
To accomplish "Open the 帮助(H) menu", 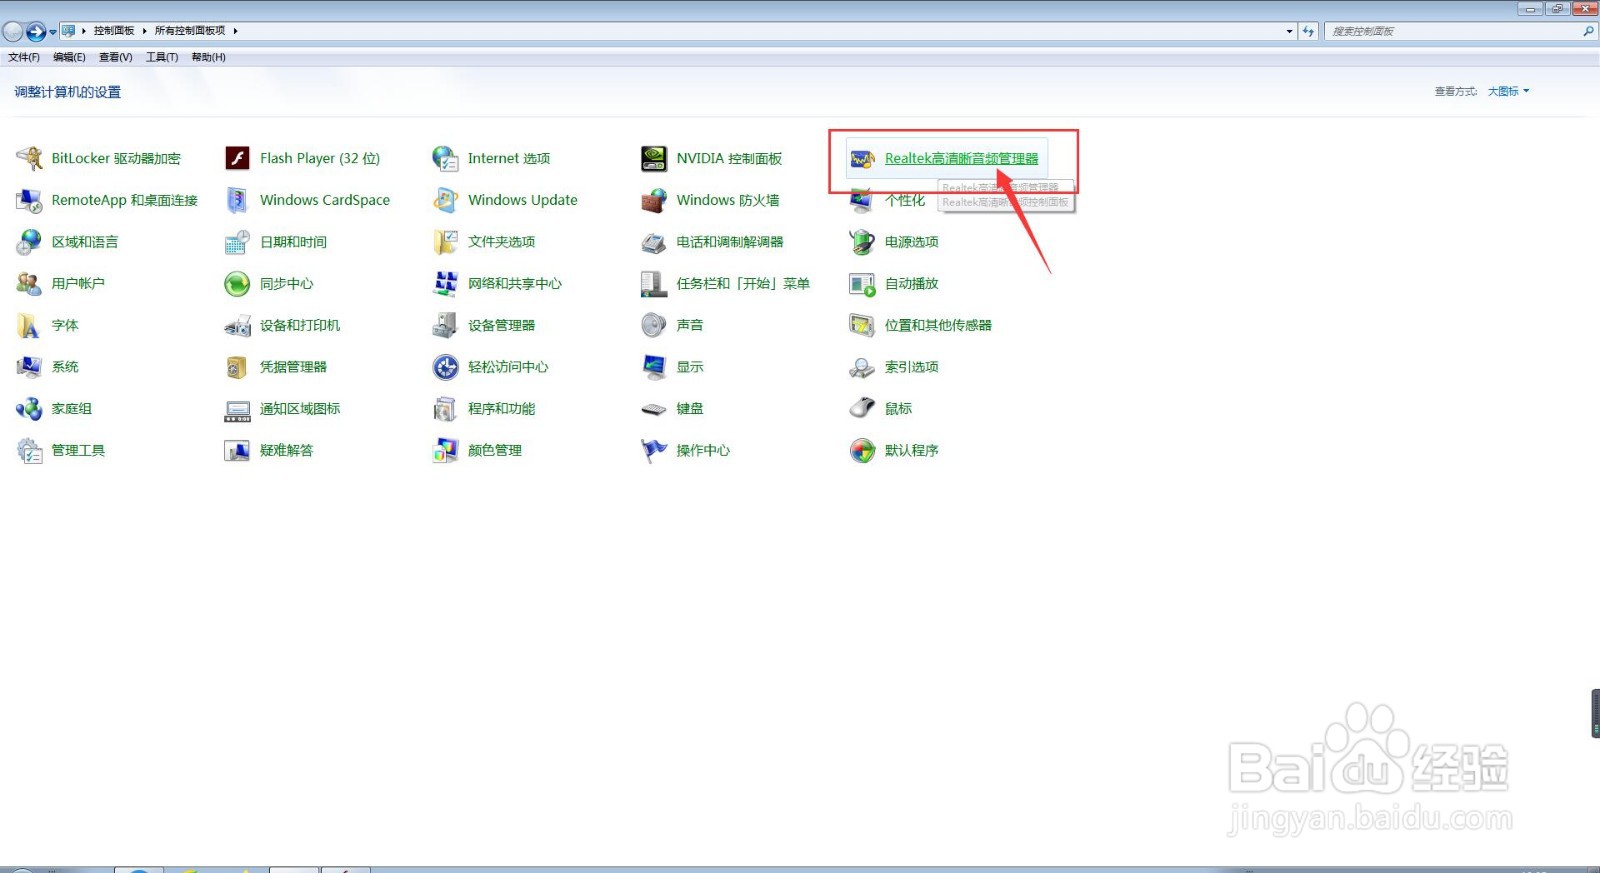I will click(208, 57).
